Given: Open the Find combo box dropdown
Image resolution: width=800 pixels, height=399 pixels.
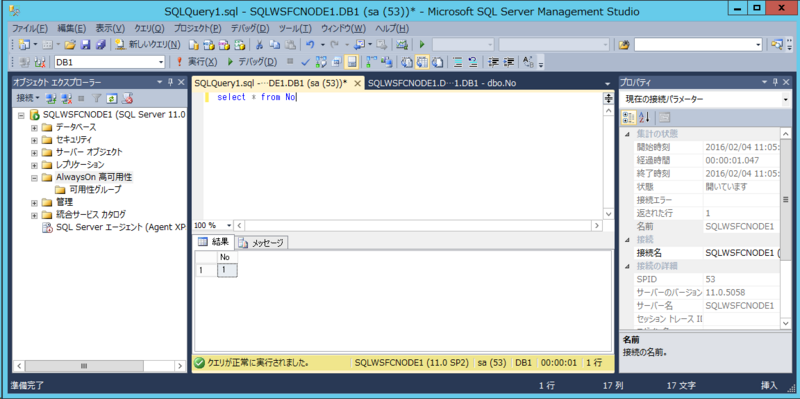Looking at the screenshot, I should (x=758, y=45).
